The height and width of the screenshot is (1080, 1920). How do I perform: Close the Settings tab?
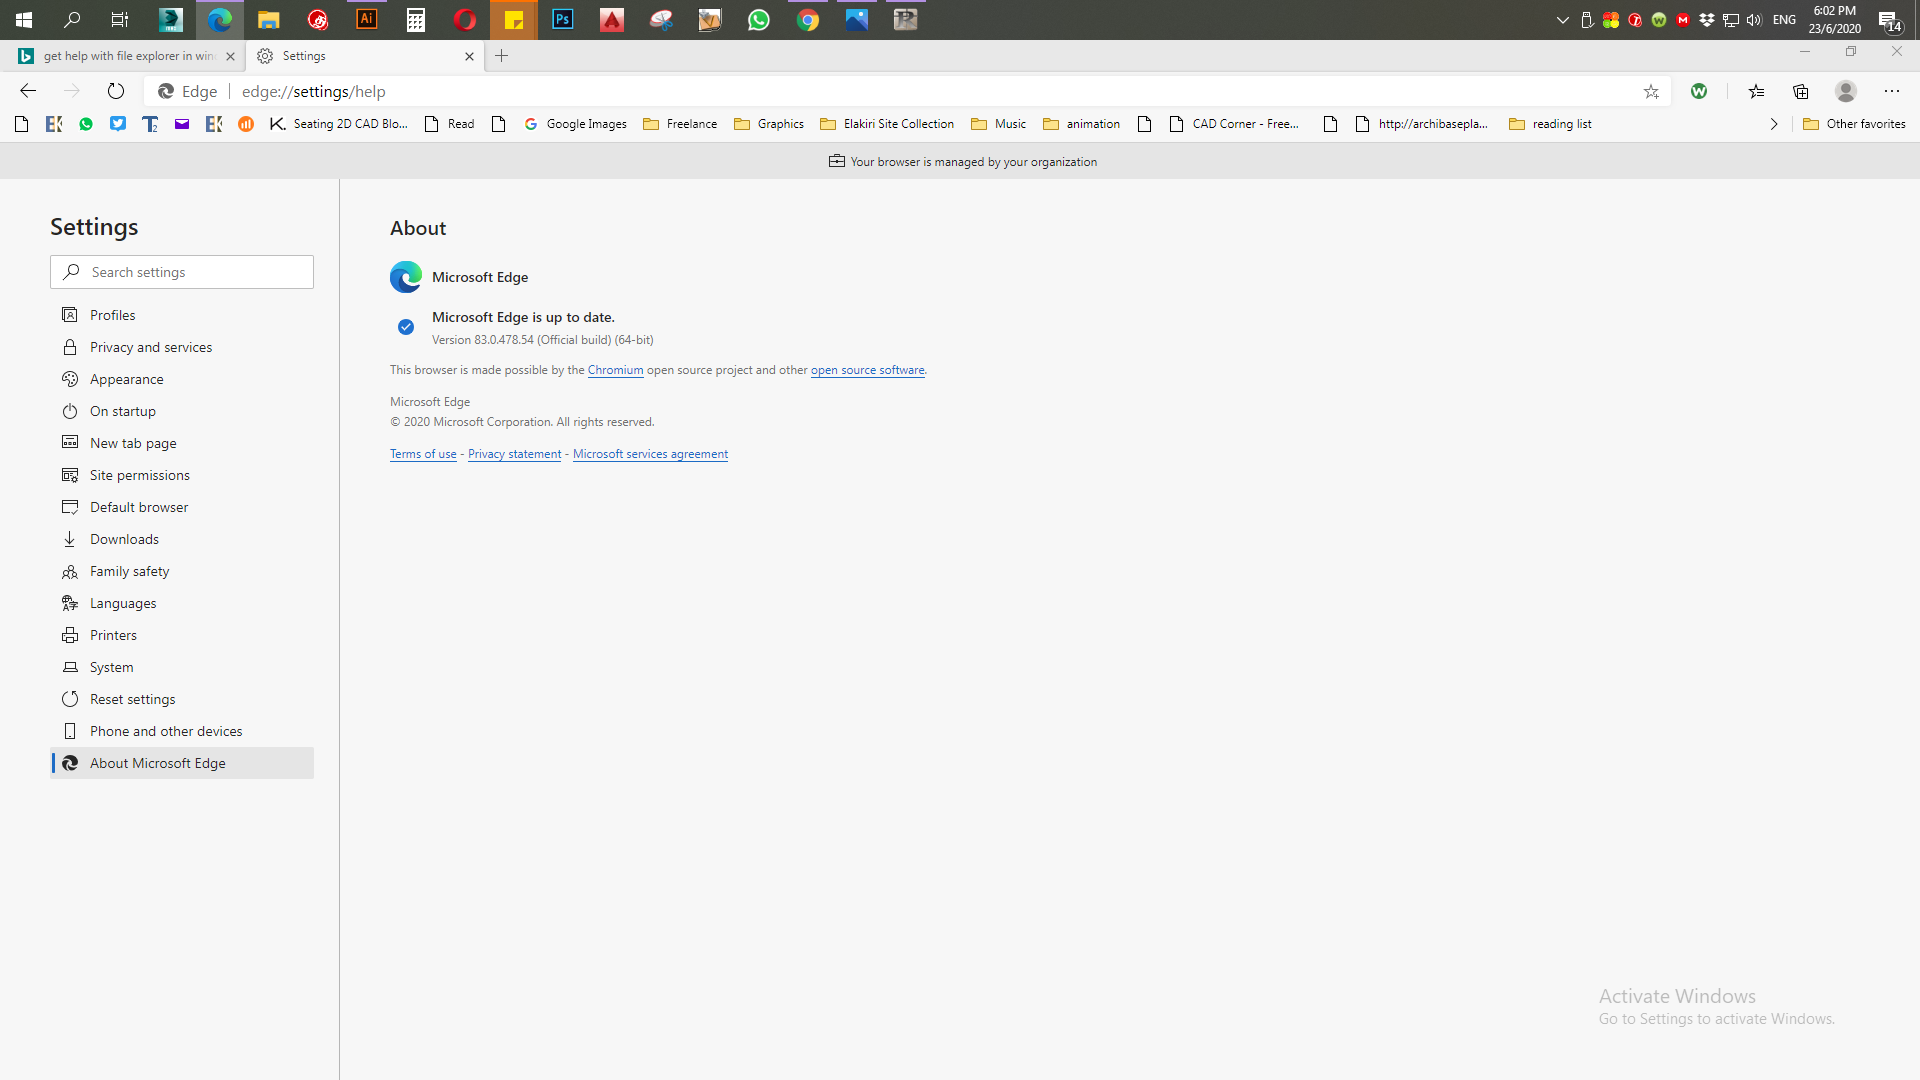(x=469, y=56)
